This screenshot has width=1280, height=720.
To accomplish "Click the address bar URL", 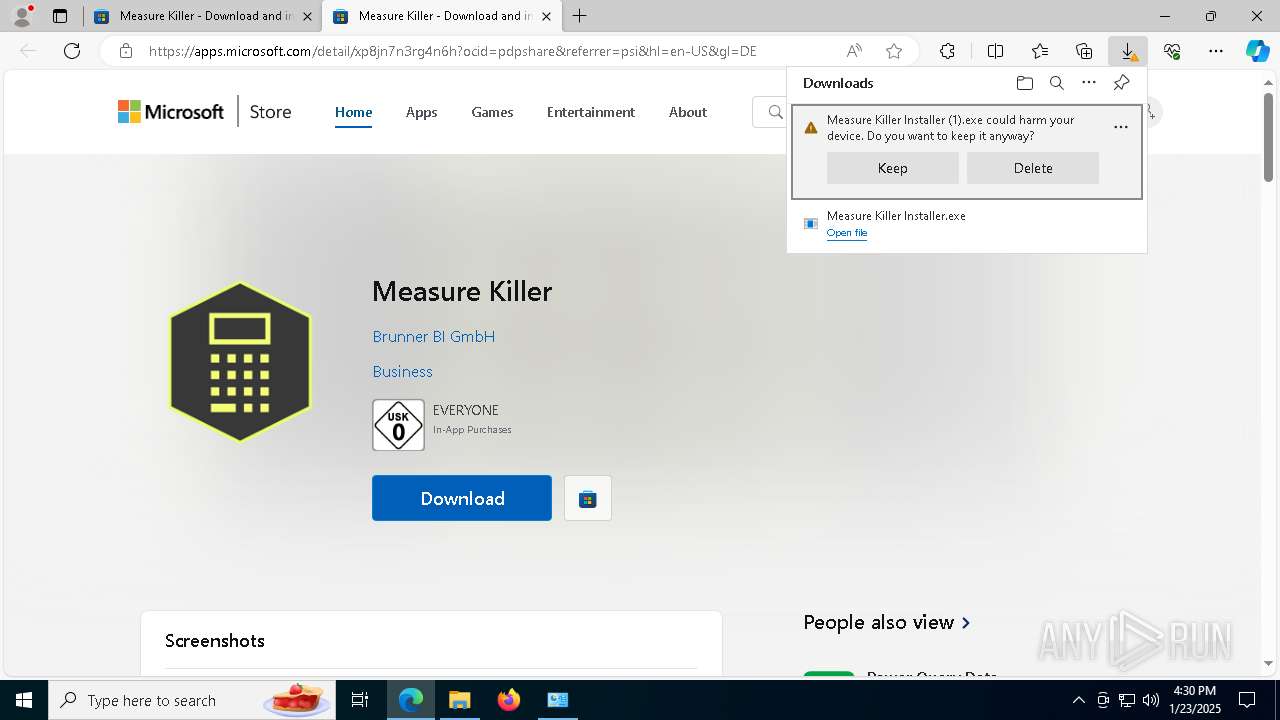I will click(x=452, y=51).
